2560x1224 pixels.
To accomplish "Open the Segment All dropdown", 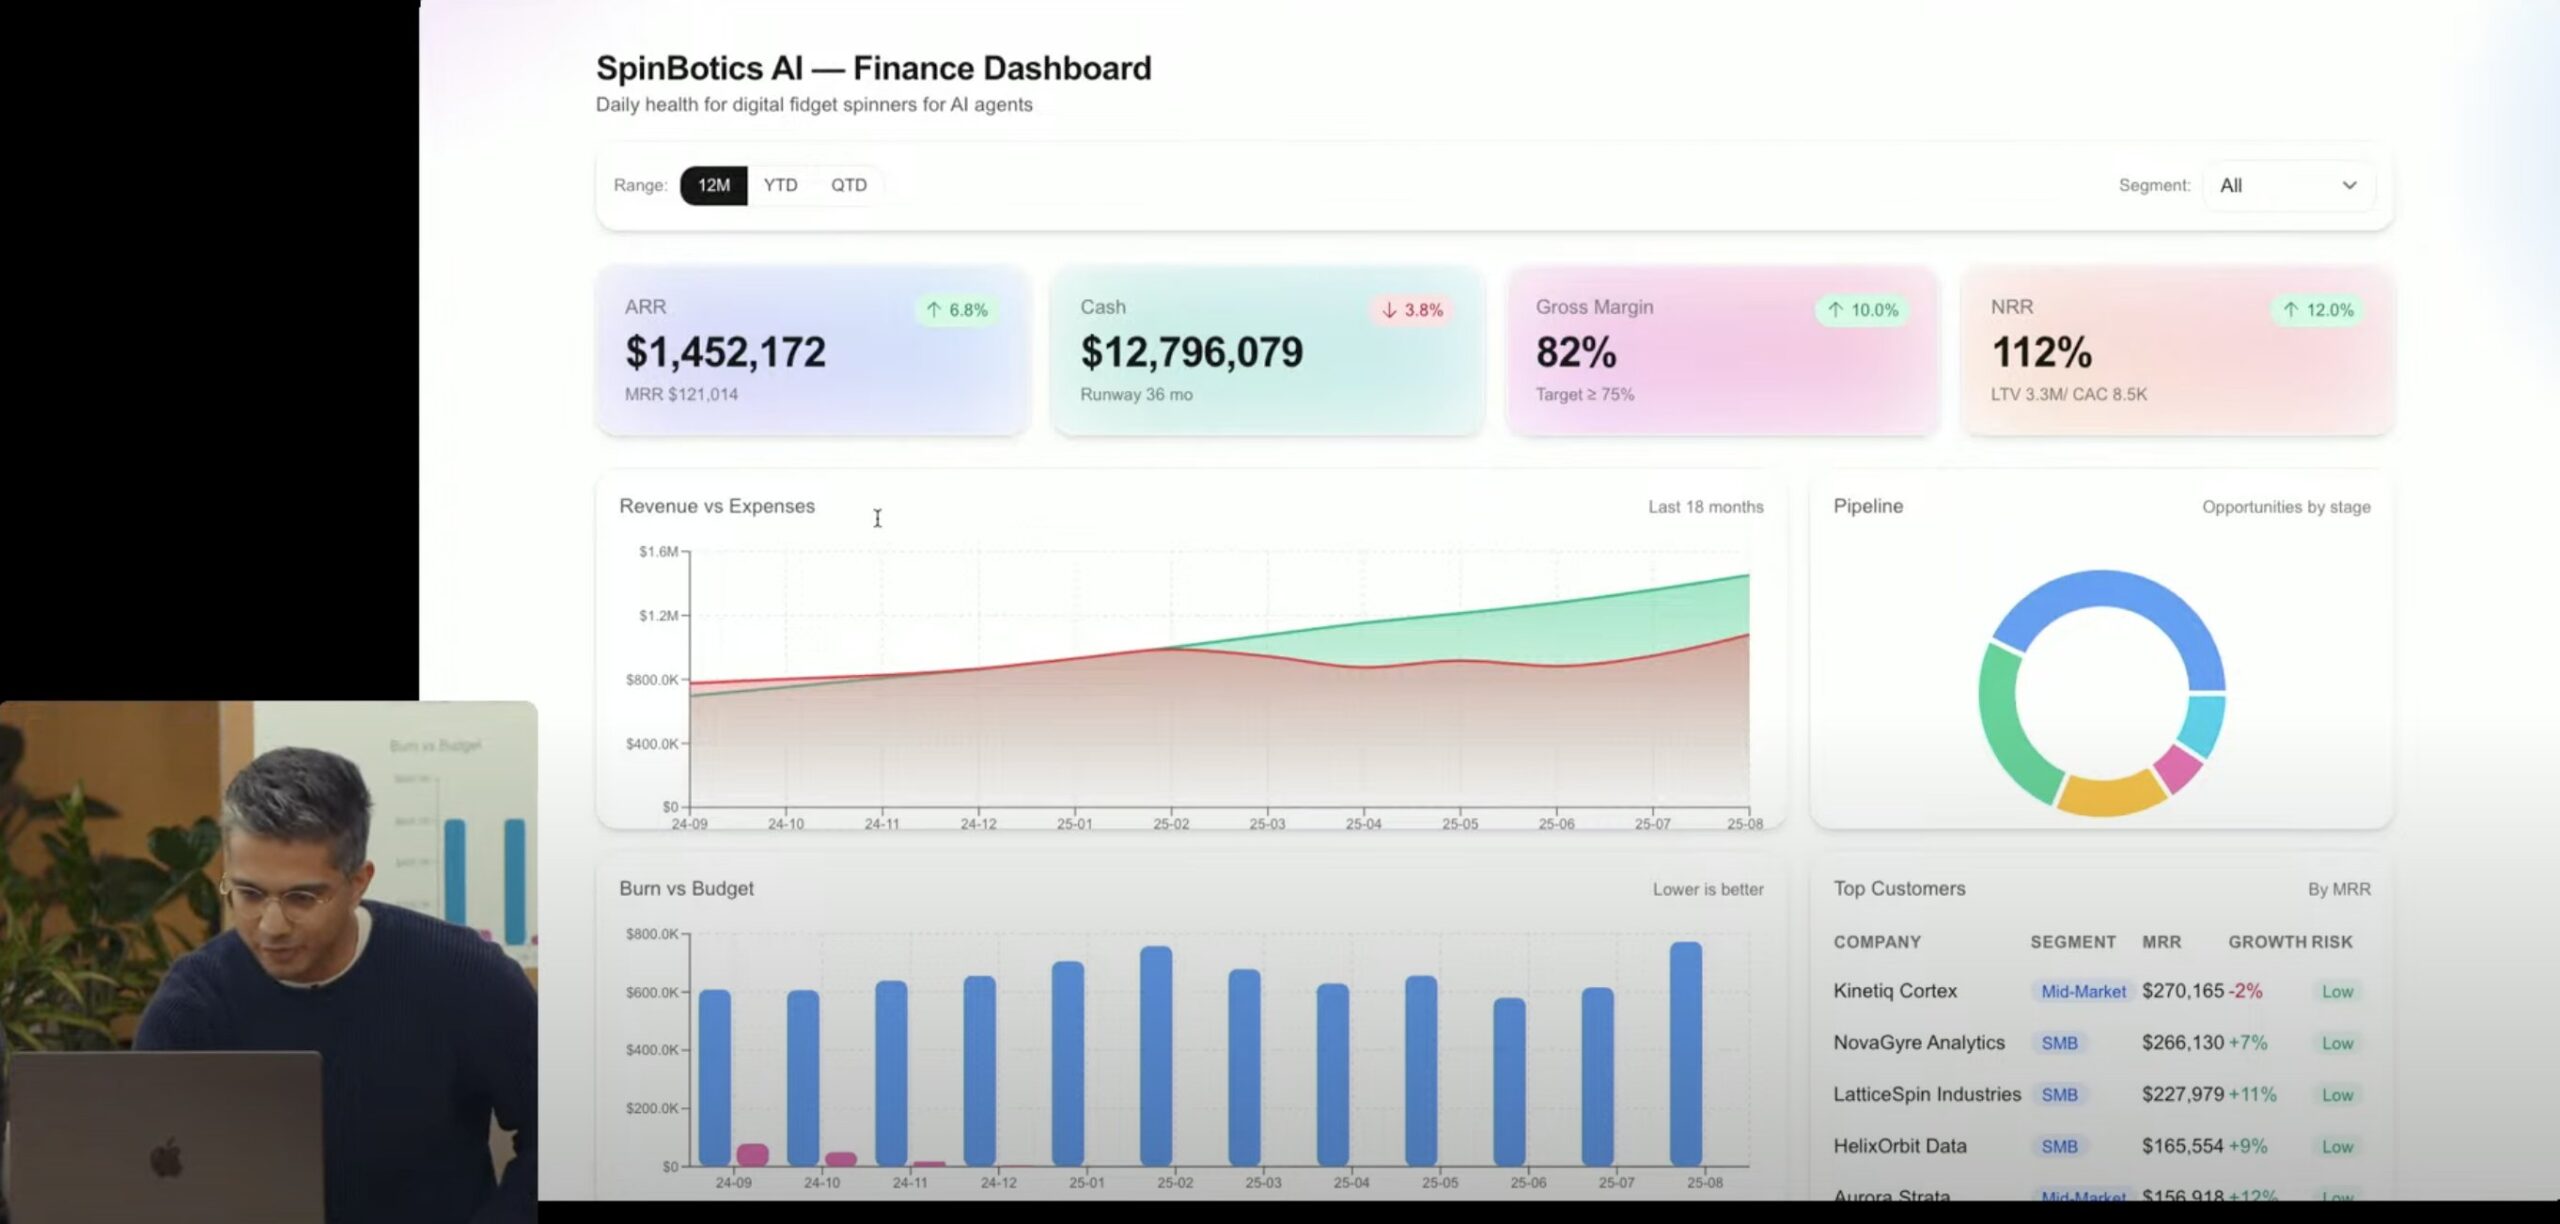I will [2287, 186].
